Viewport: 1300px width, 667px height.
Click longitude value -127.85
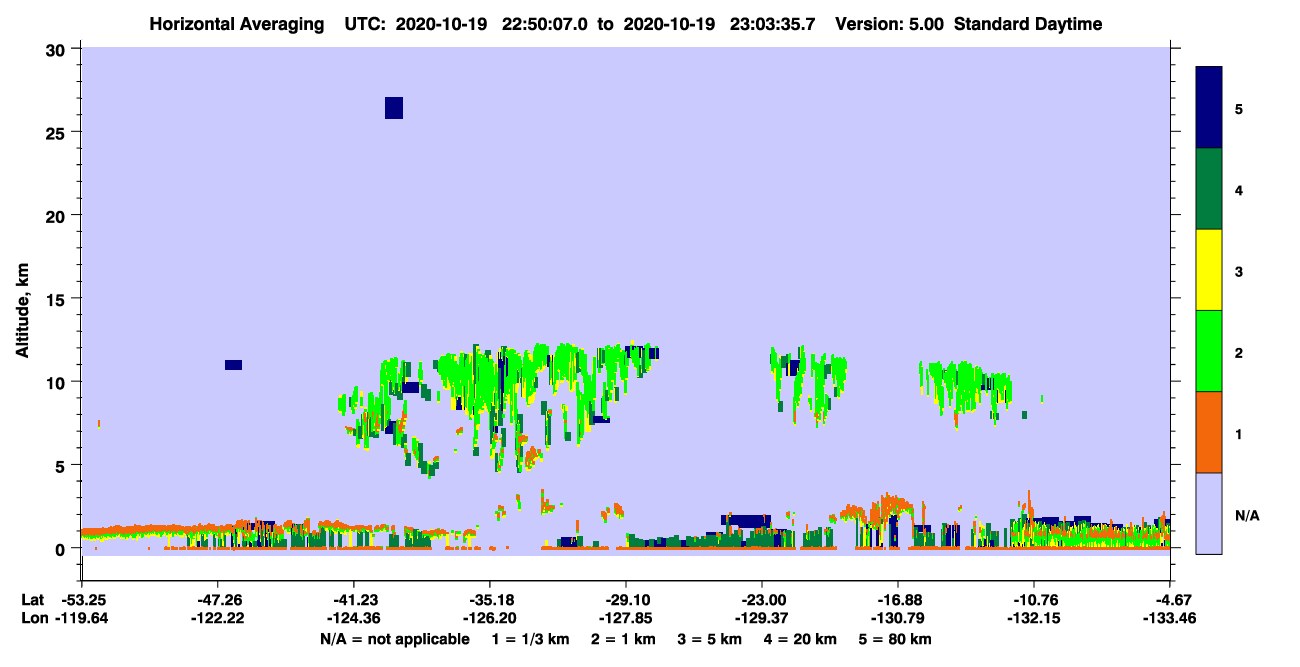pyautogui.click(x=626, y=619)
